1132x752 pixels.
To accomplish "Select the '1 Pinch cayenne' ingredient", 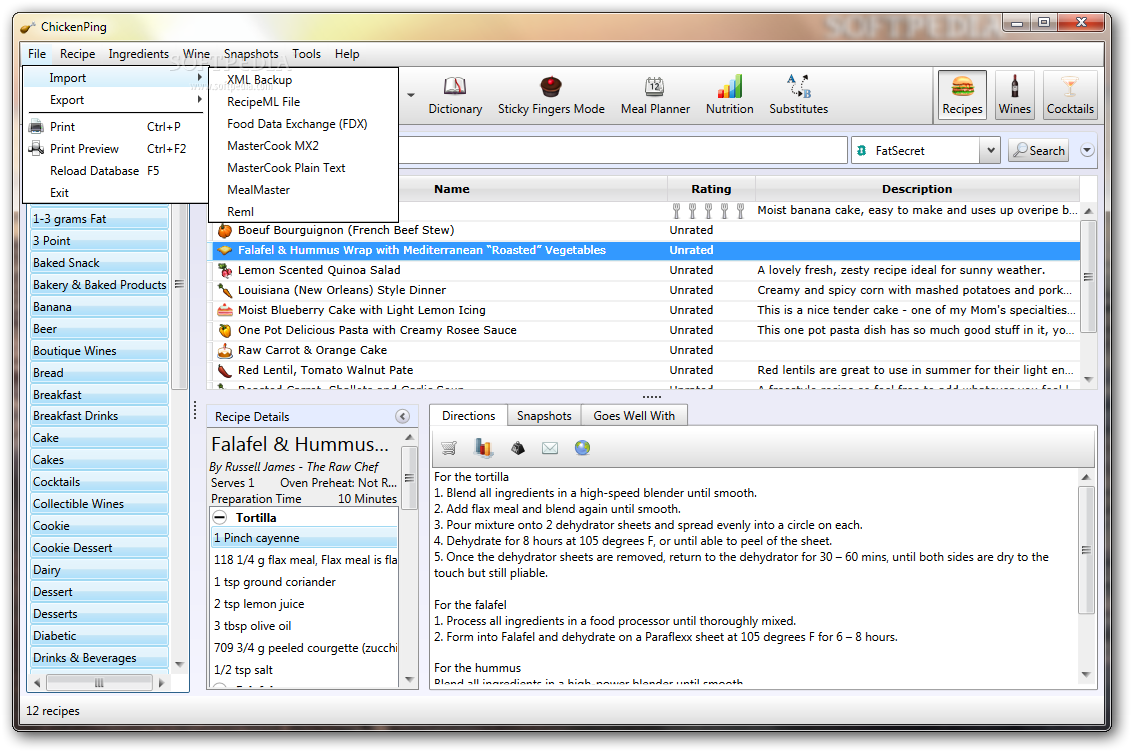I will [x=304, y=538].
